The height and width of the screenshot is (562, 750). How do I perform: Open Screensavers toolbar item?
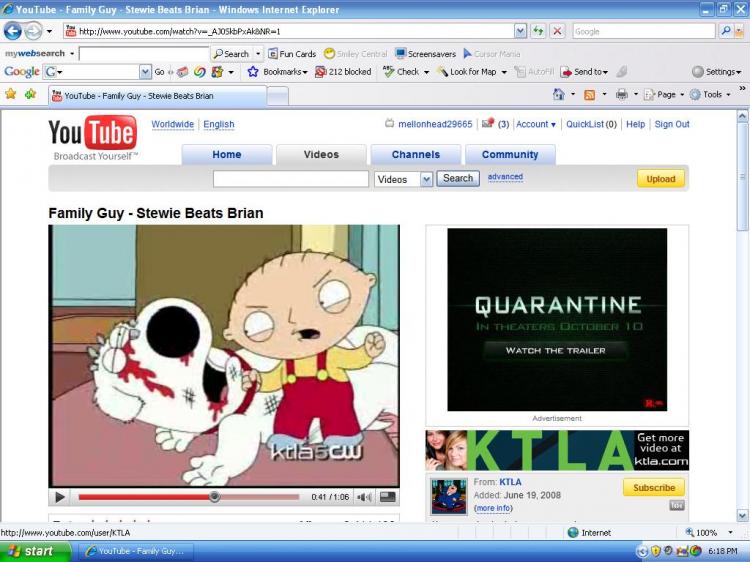[x=426, y=54]
